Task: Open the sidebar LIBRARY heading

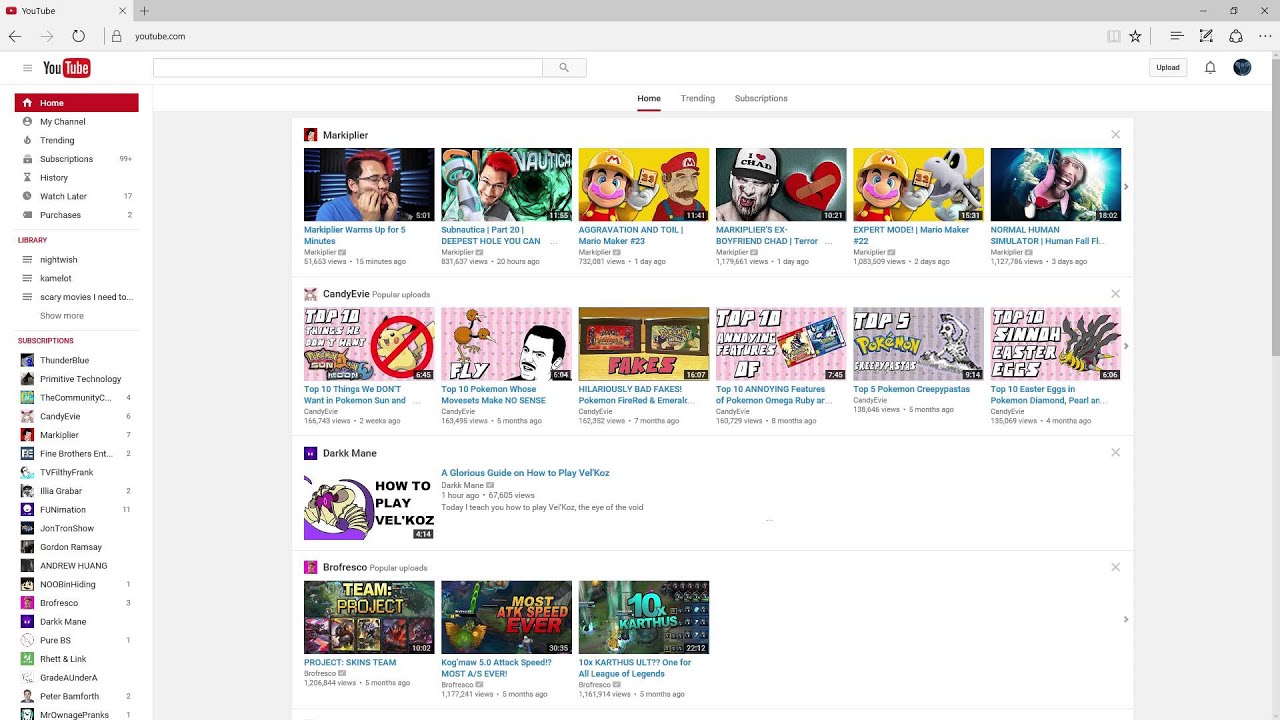Action: click(32, 240)
